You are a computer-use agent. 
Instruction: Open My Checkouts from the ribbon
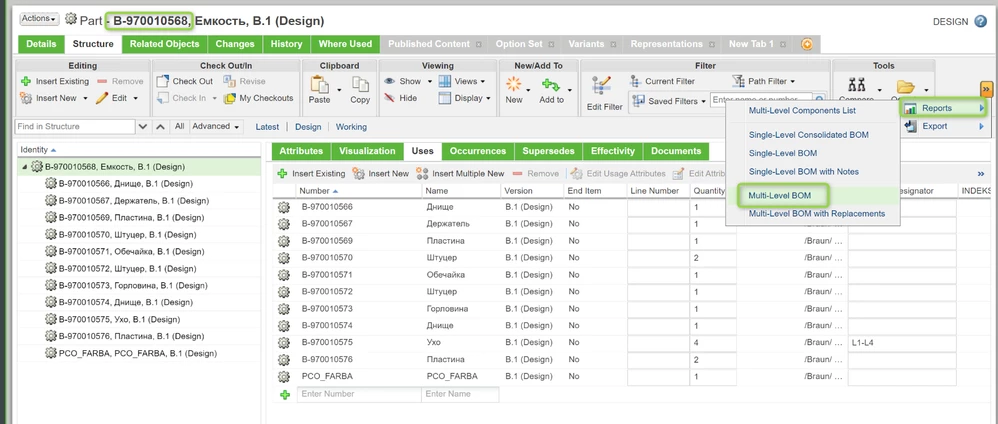[x=259, y=98]
